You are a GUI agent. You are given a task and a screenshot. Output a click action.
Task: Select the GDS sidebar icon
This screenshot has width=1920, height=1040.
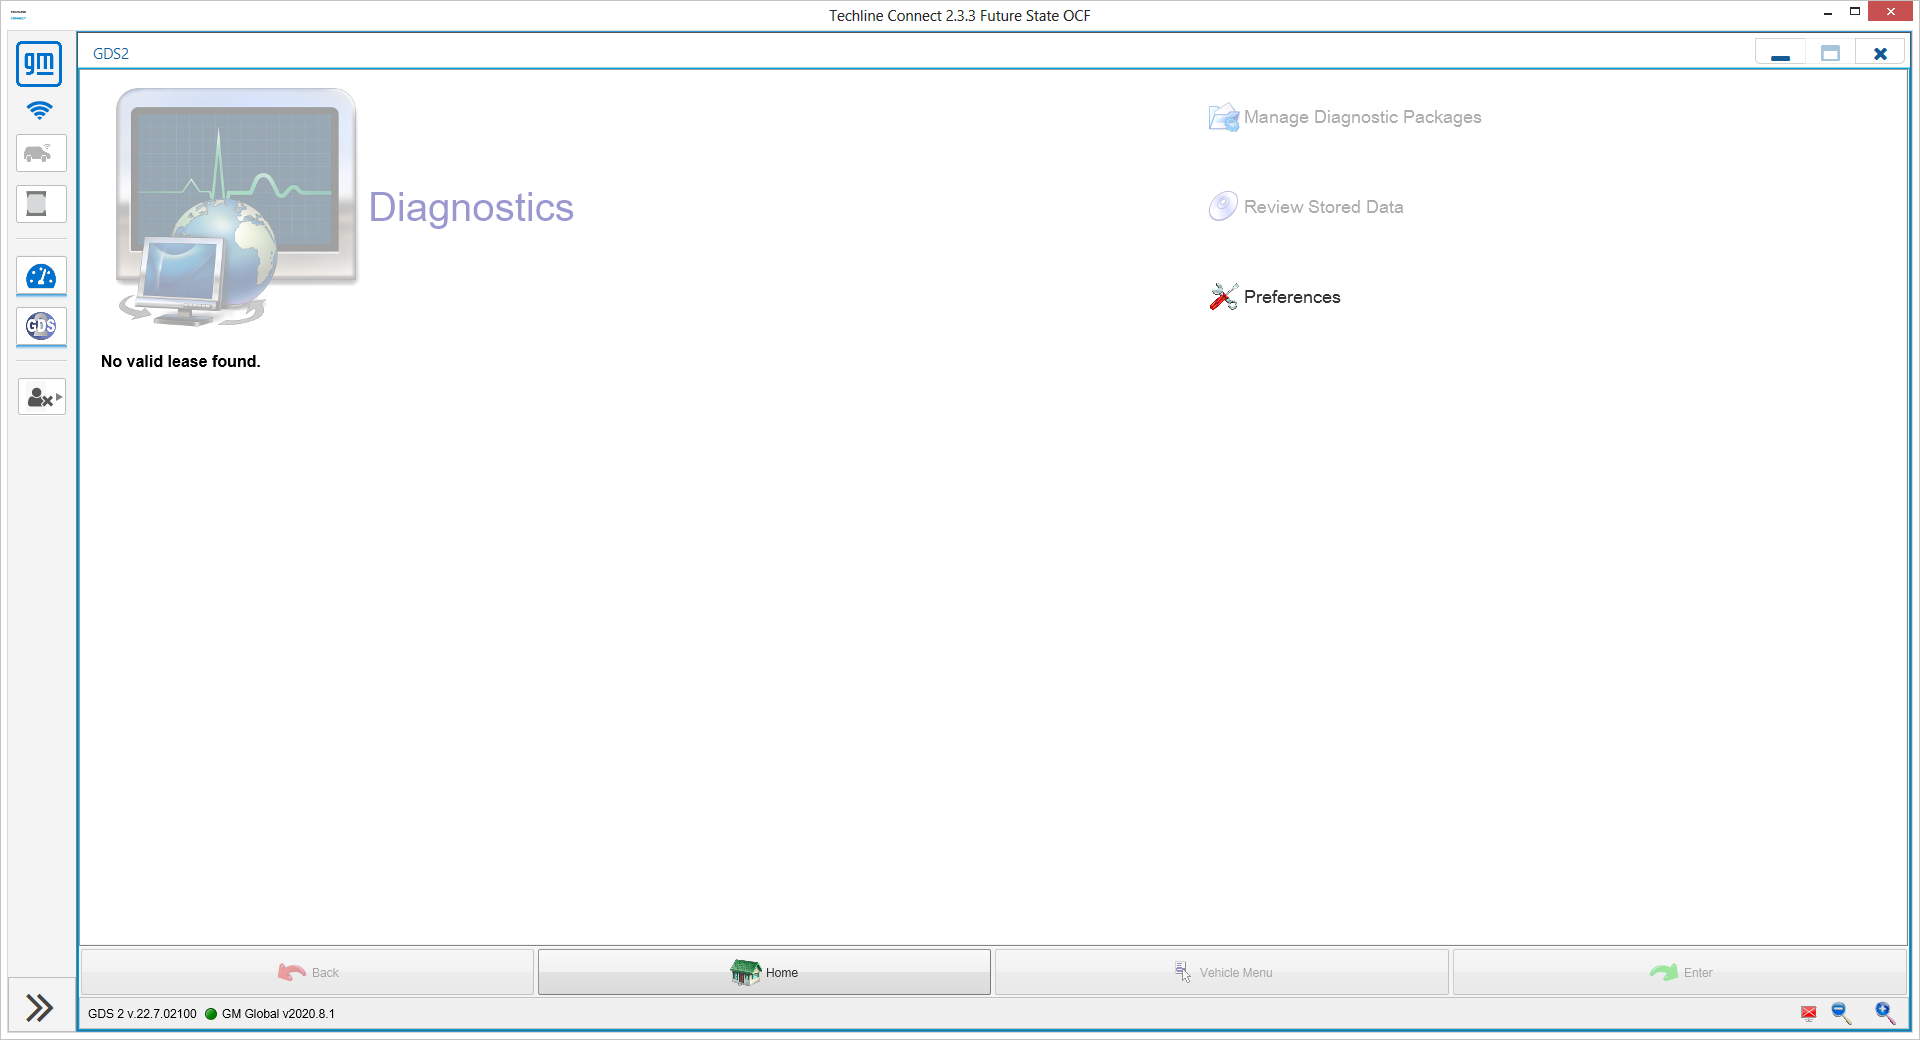click(41, 326)
